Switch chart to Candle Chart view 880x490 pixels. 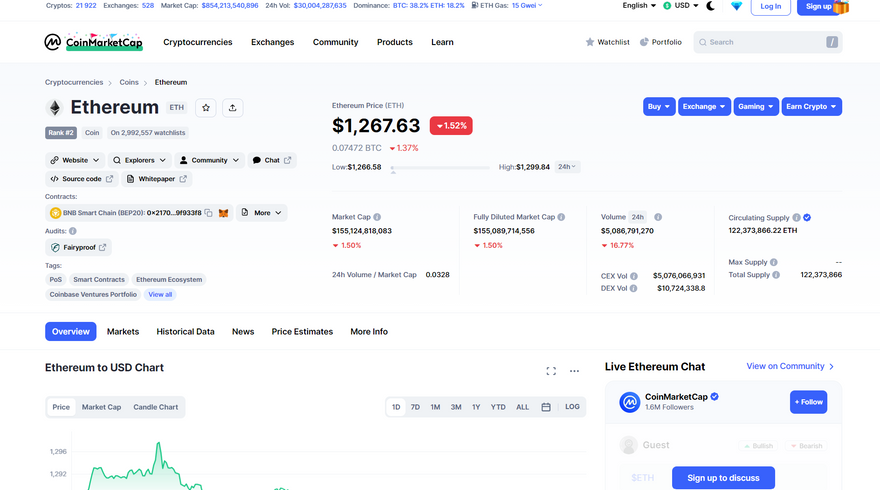(x=156, y=407)
